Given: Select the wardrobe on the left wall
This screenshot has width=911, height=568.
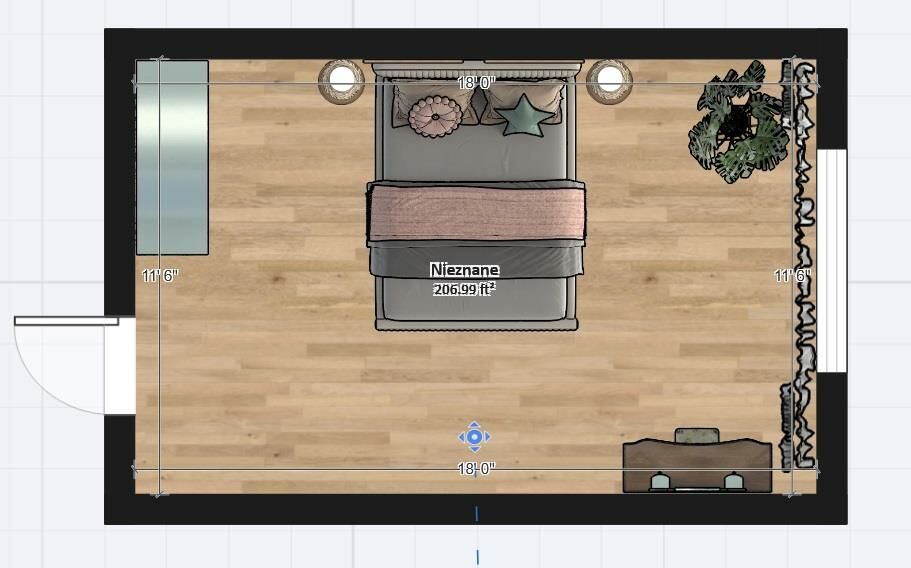Looking at the screenshot, I should click(x=172, y=157).
